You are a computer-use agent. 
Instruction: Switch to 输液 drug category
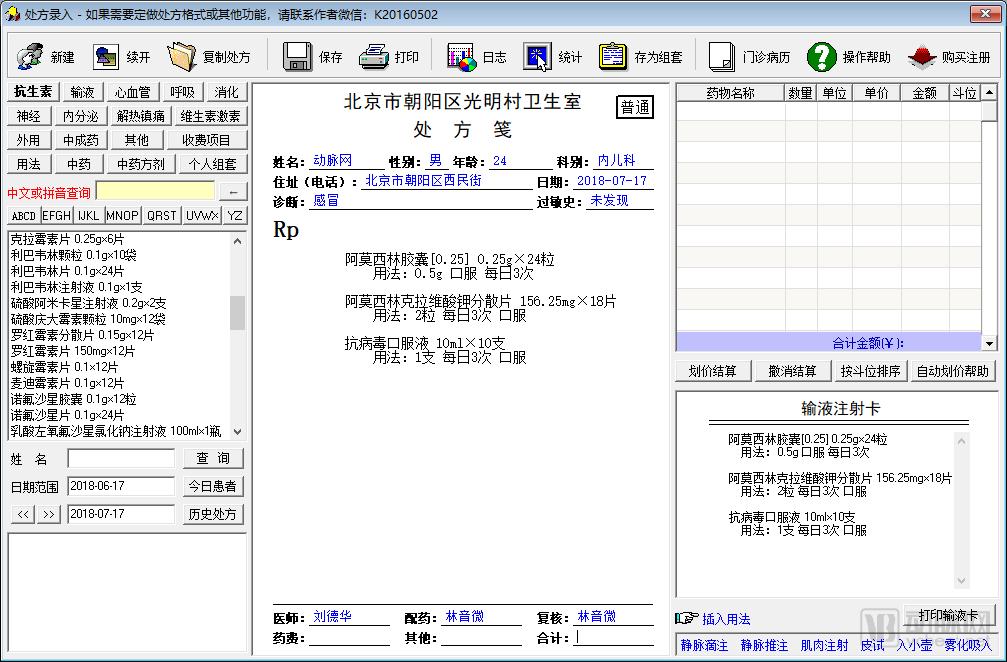(x=82, y=92)
